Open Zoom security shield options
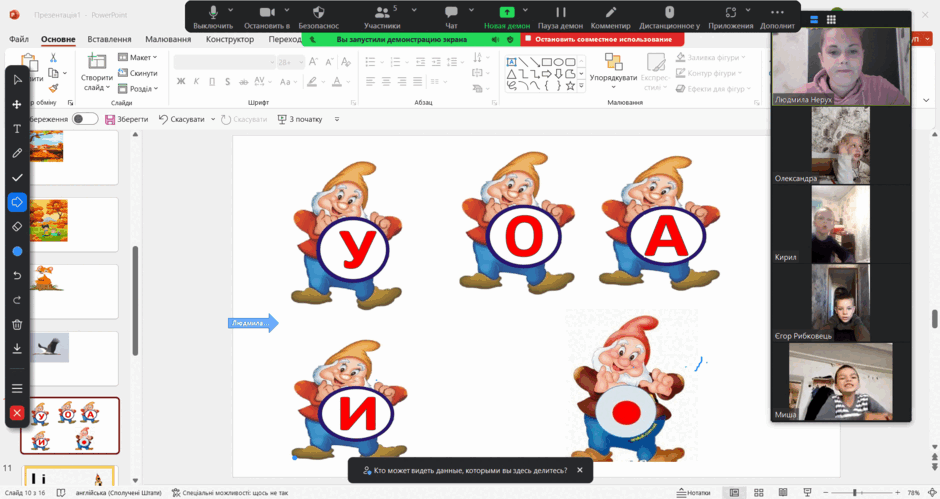The width and height of the screenshot is (940, 499). pos(319,17)
